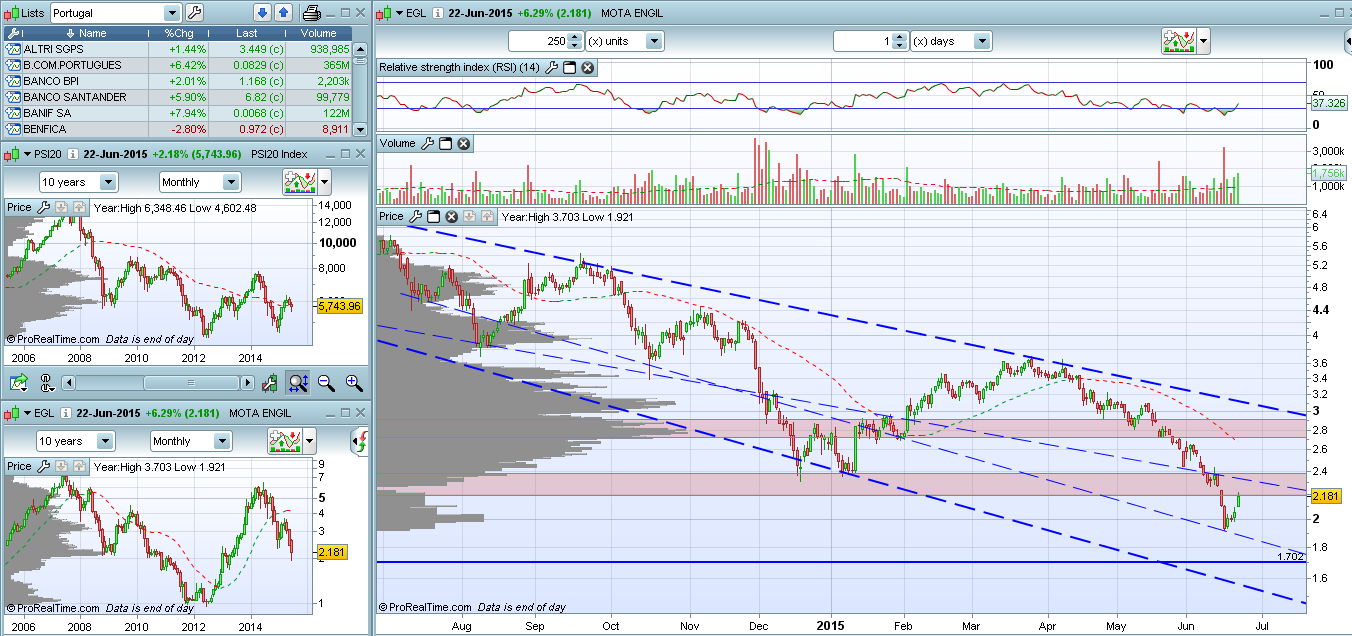Activate horizontal zoom tool
Image resolution: width=1352 pixels, height=636 pixels.
[x=297, y=382]
